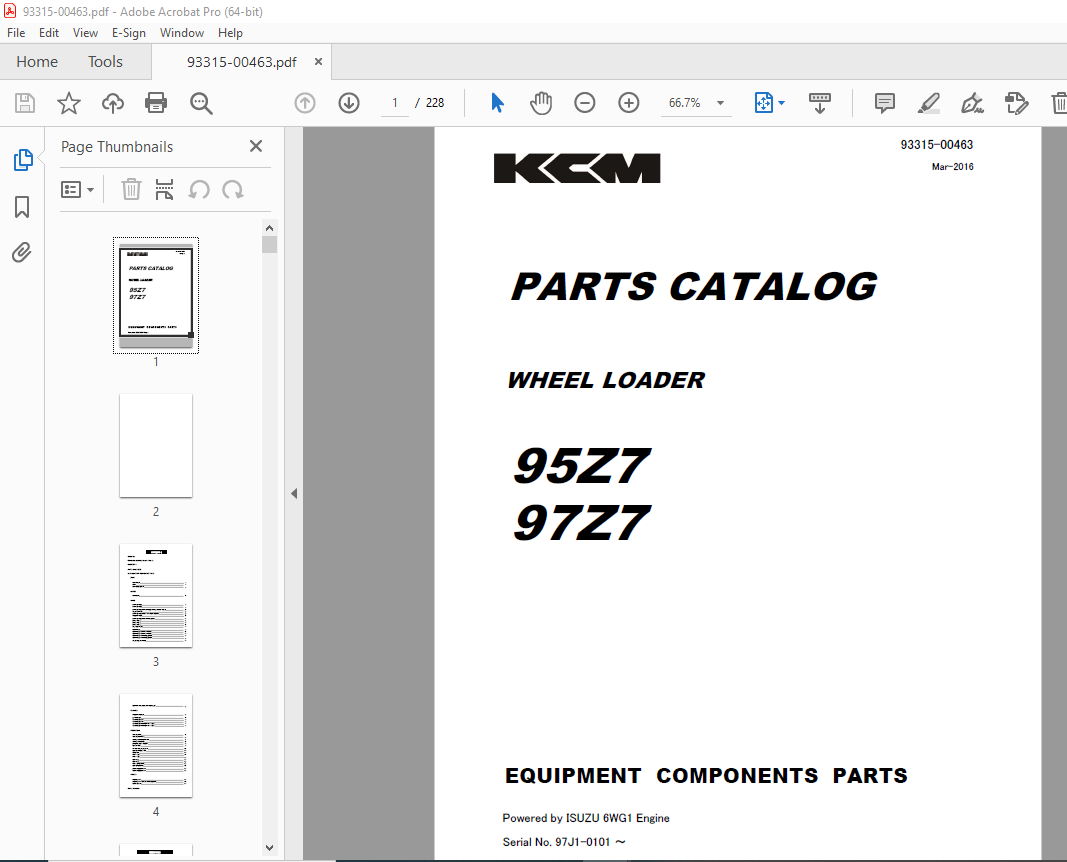1067x862 pixels.
Task: Rotate page clockwise
Action: (x=233, y=189)
